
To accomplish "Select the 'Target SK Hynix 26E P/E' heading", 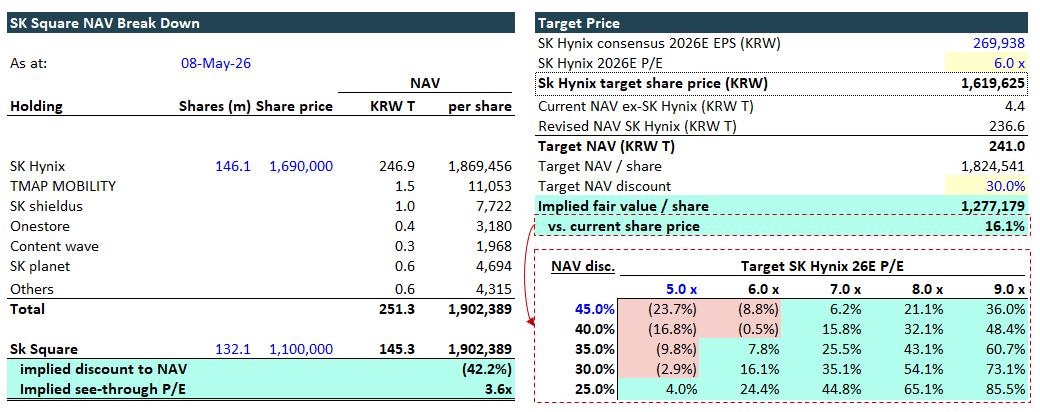I will (x=824, y=267).
